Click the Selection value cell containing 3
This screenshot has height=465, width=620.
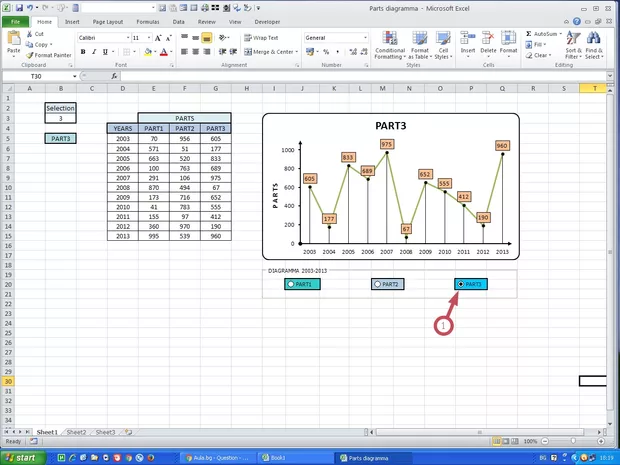pos(60,118)
